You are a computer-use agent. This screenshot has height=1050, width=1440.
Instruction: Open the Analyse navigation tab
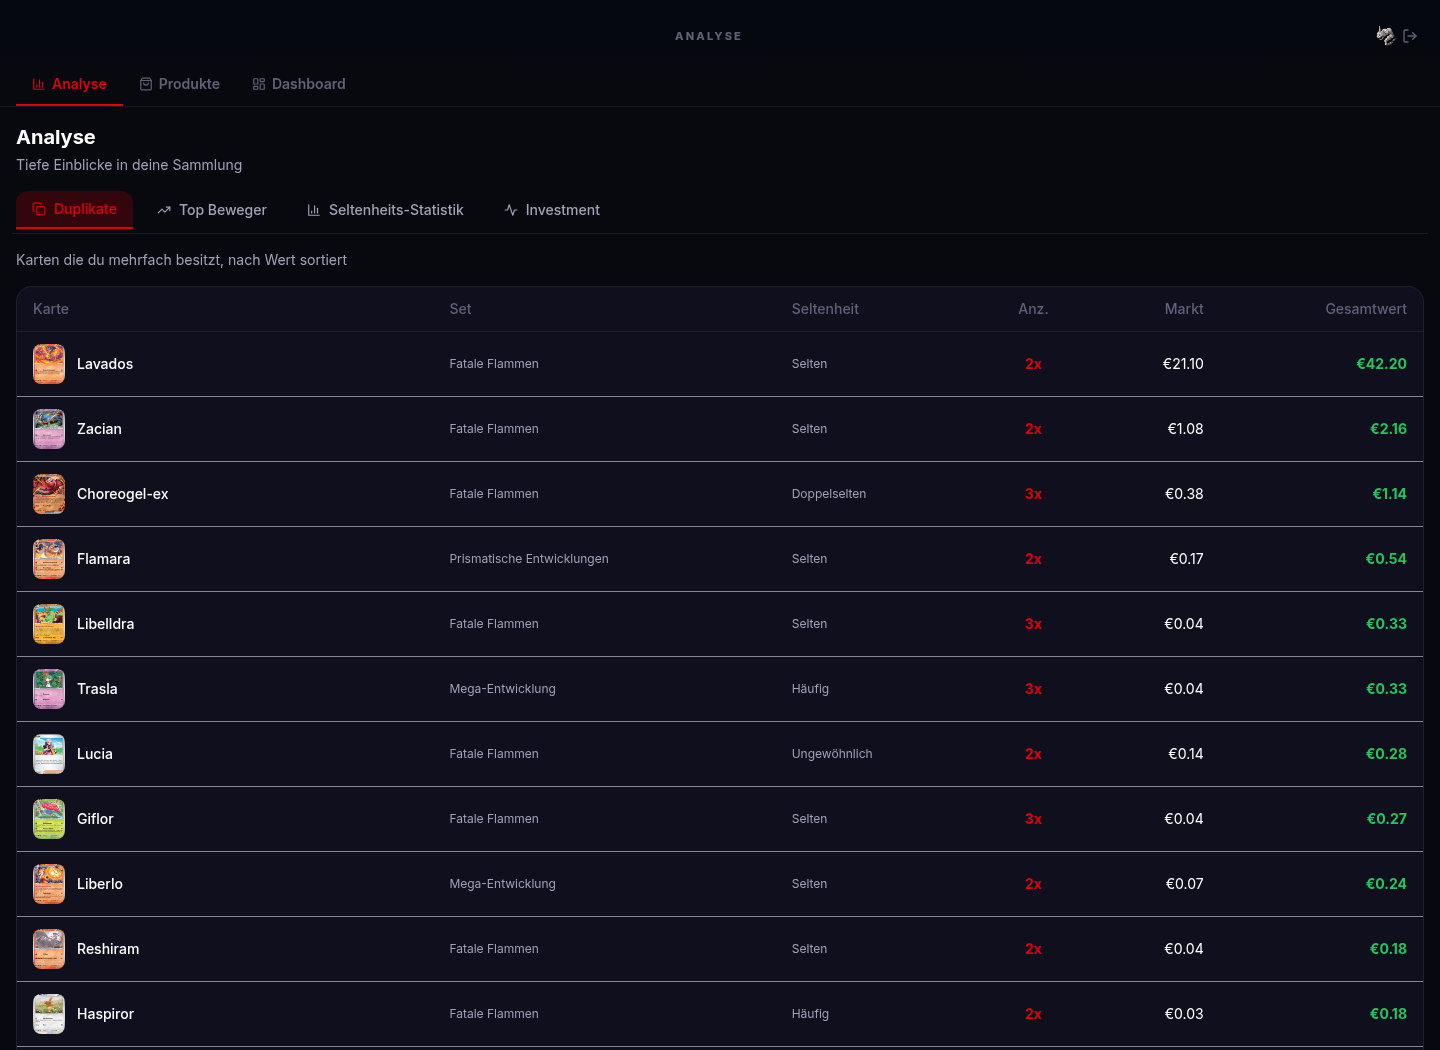coord(69,84)
